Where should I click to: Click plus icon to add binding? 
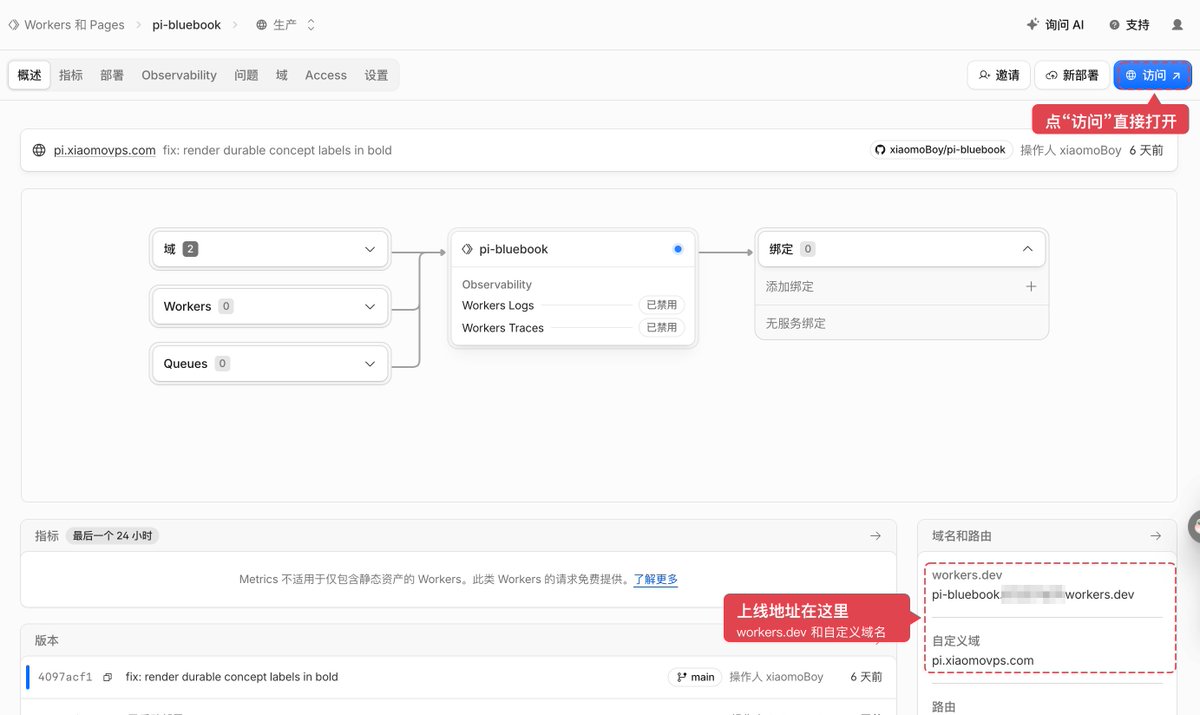click(x=1031, y=287)
